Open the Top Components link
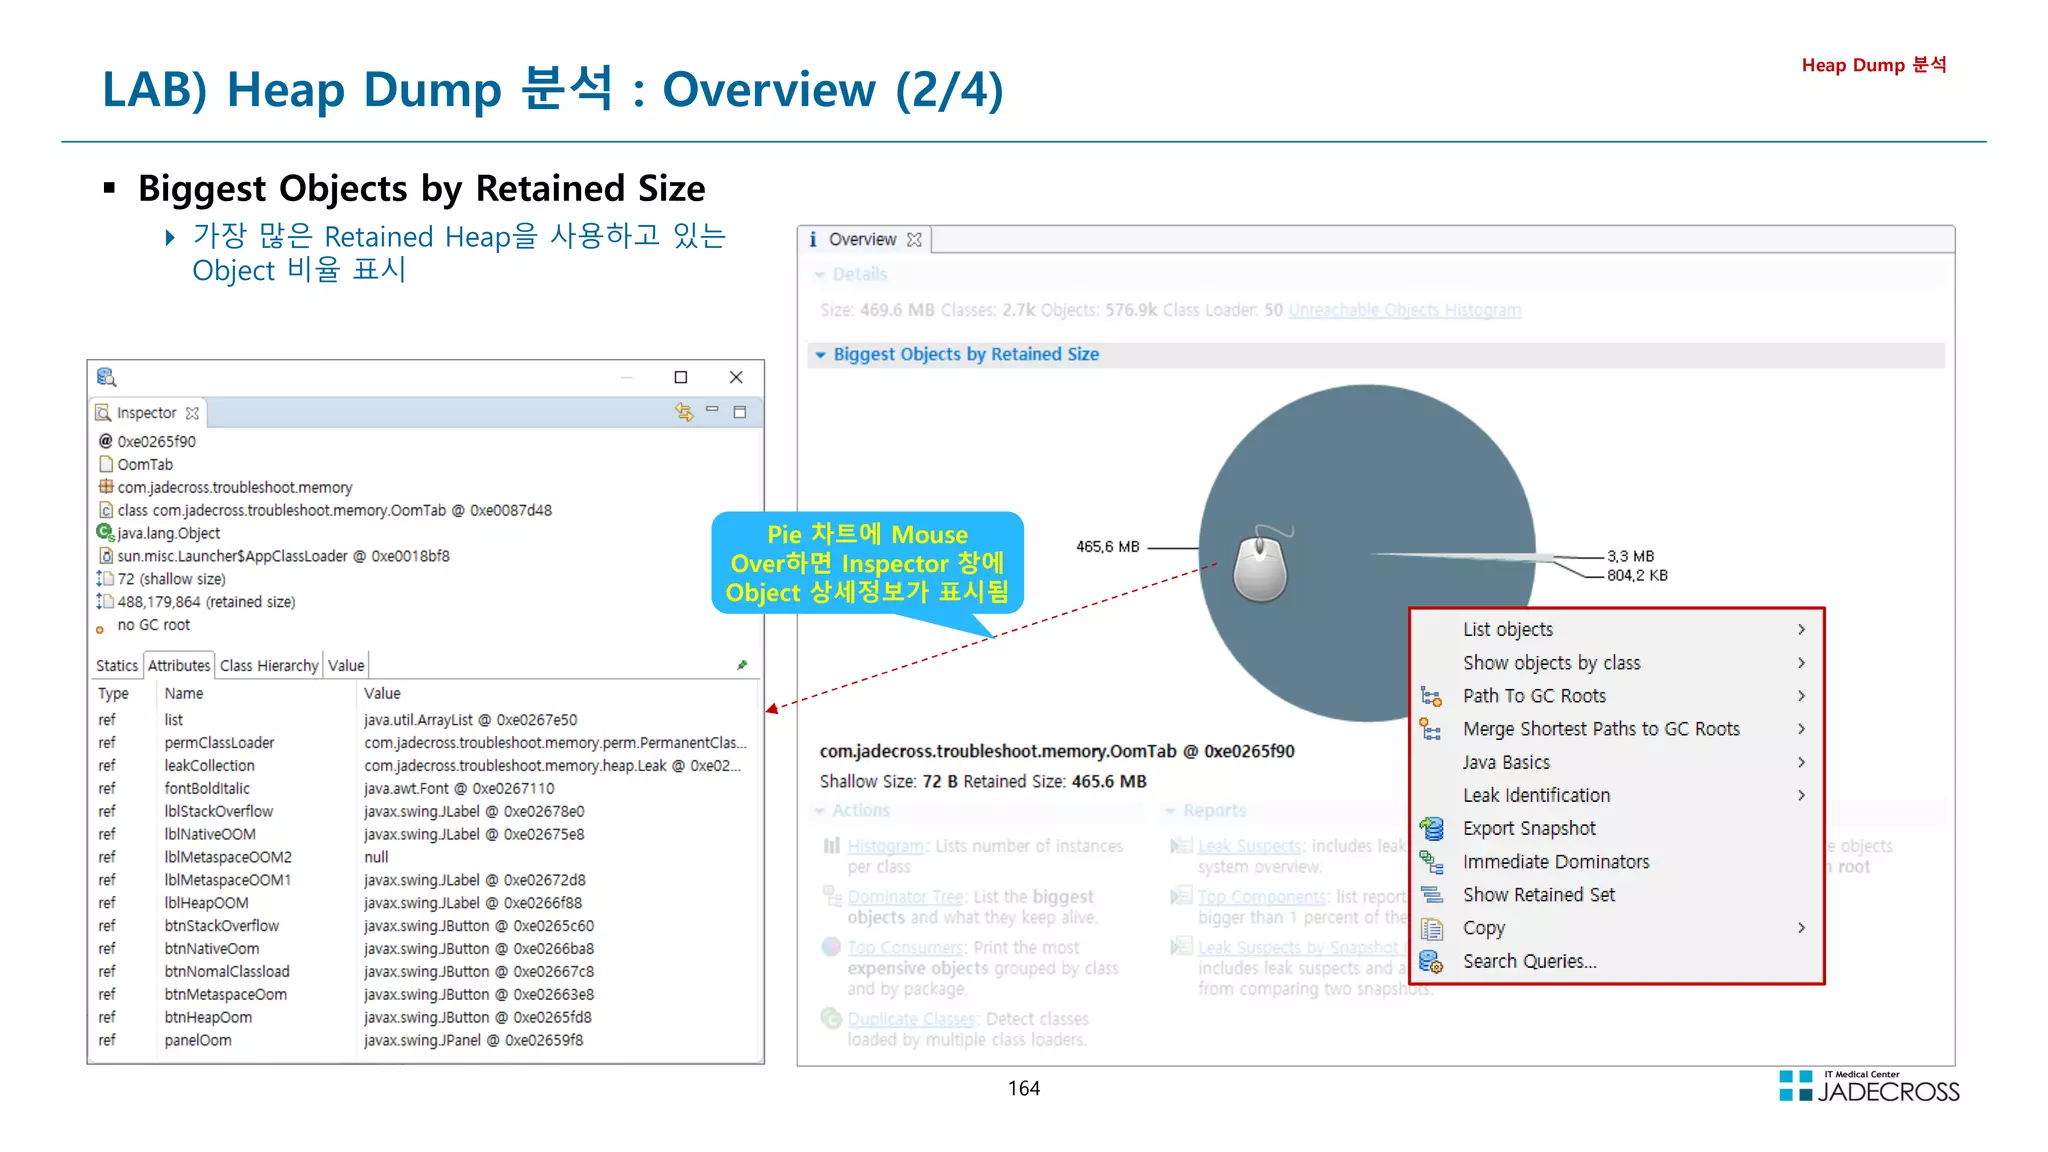This screenshot has height=1152, width=2048. [1263, 897]
